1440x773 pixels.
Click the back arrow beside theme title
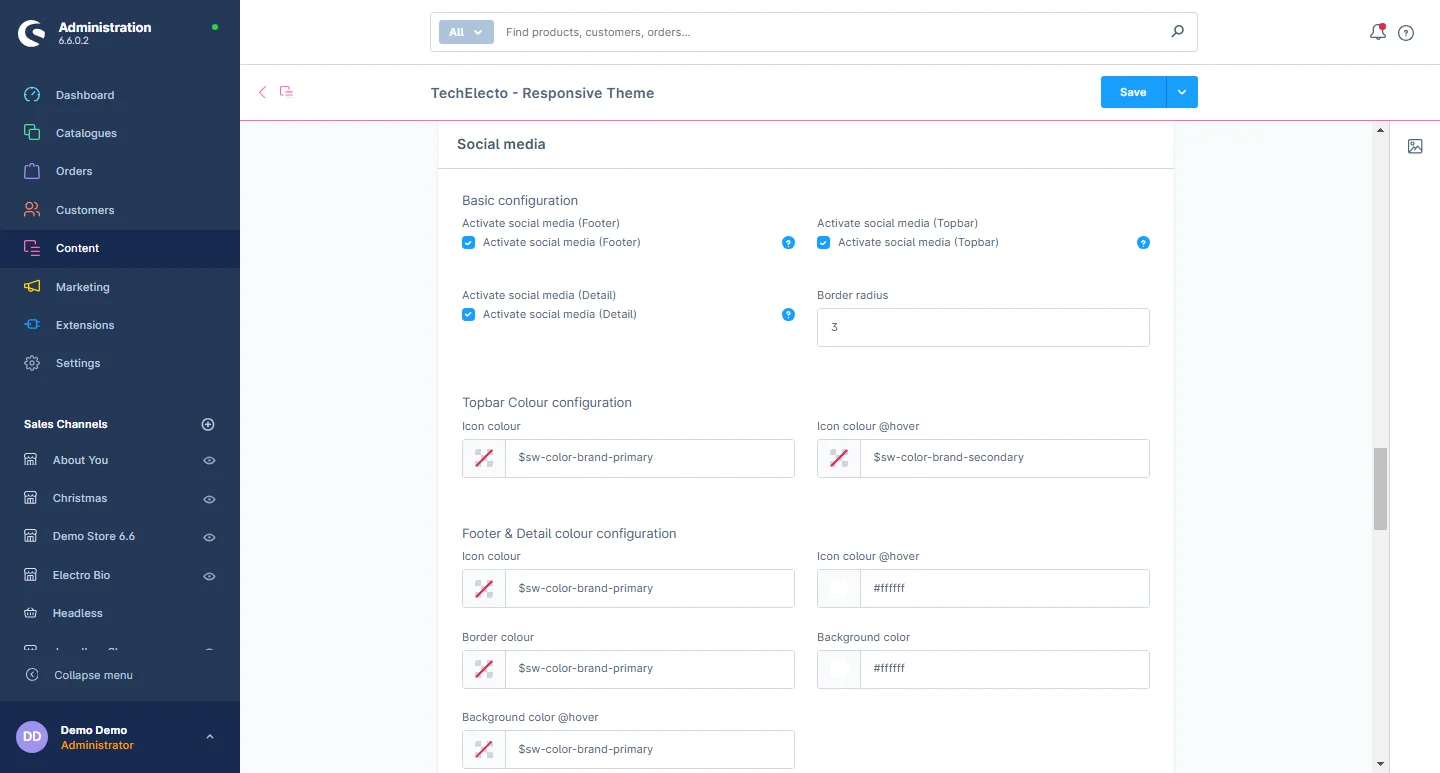(262, 92)
